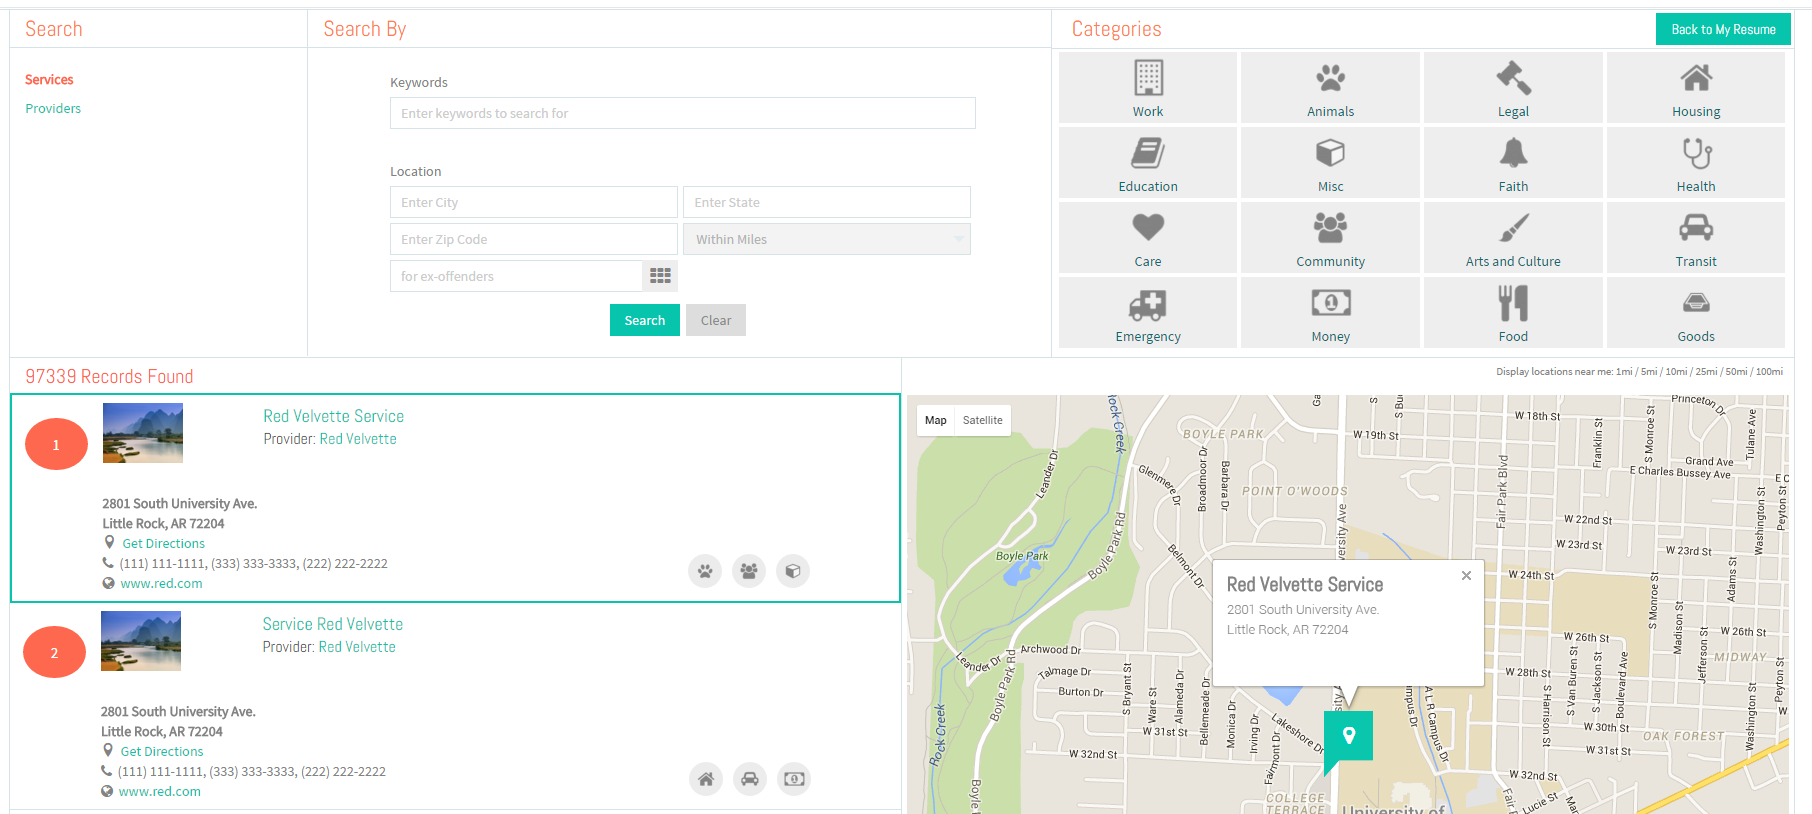Open the Within Miles dropdown
The height and width of the screenshot is (814, 1812).
pyautogui.click(x=827, y=239)
